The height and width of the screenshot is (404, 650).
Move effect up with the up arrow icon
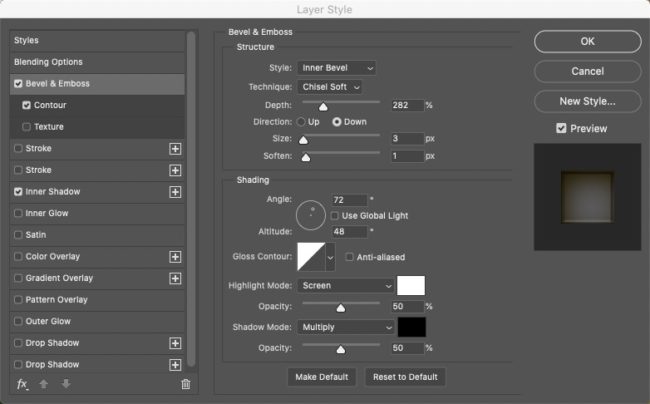(x=44, y=384)
